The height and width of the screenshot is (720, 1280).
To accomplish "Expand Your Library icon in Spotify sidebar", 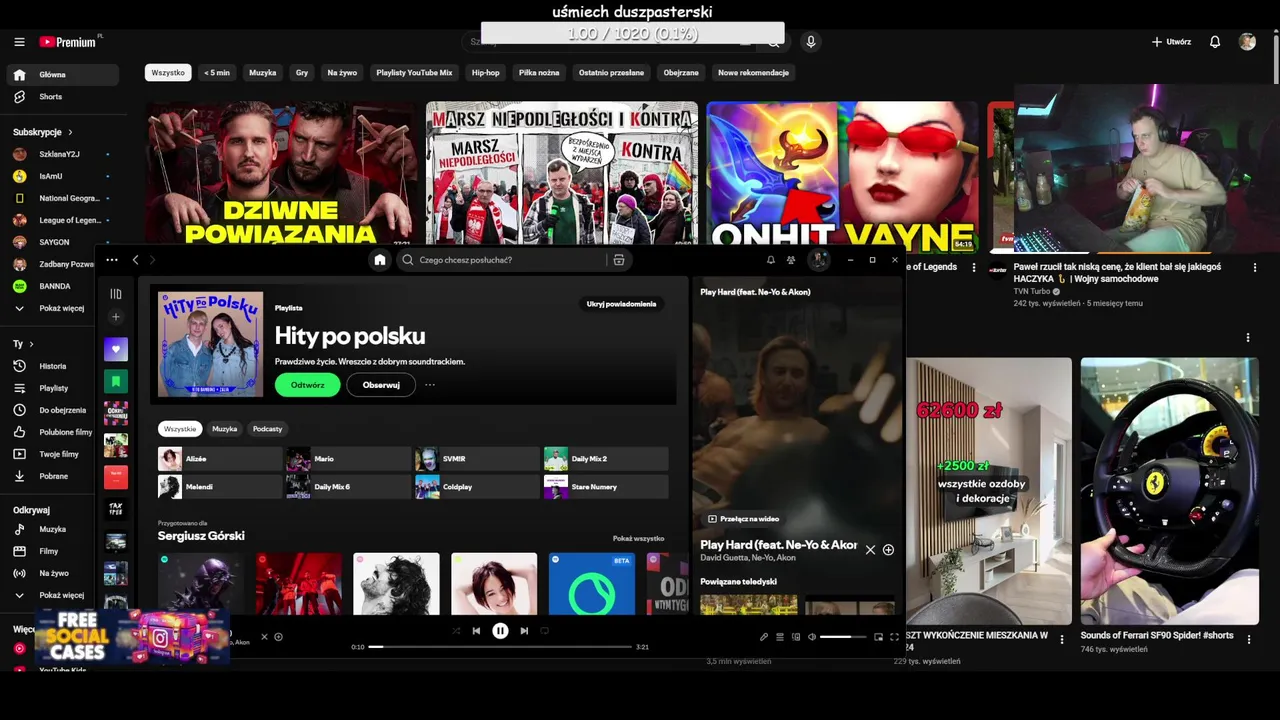I will [116, 294].
